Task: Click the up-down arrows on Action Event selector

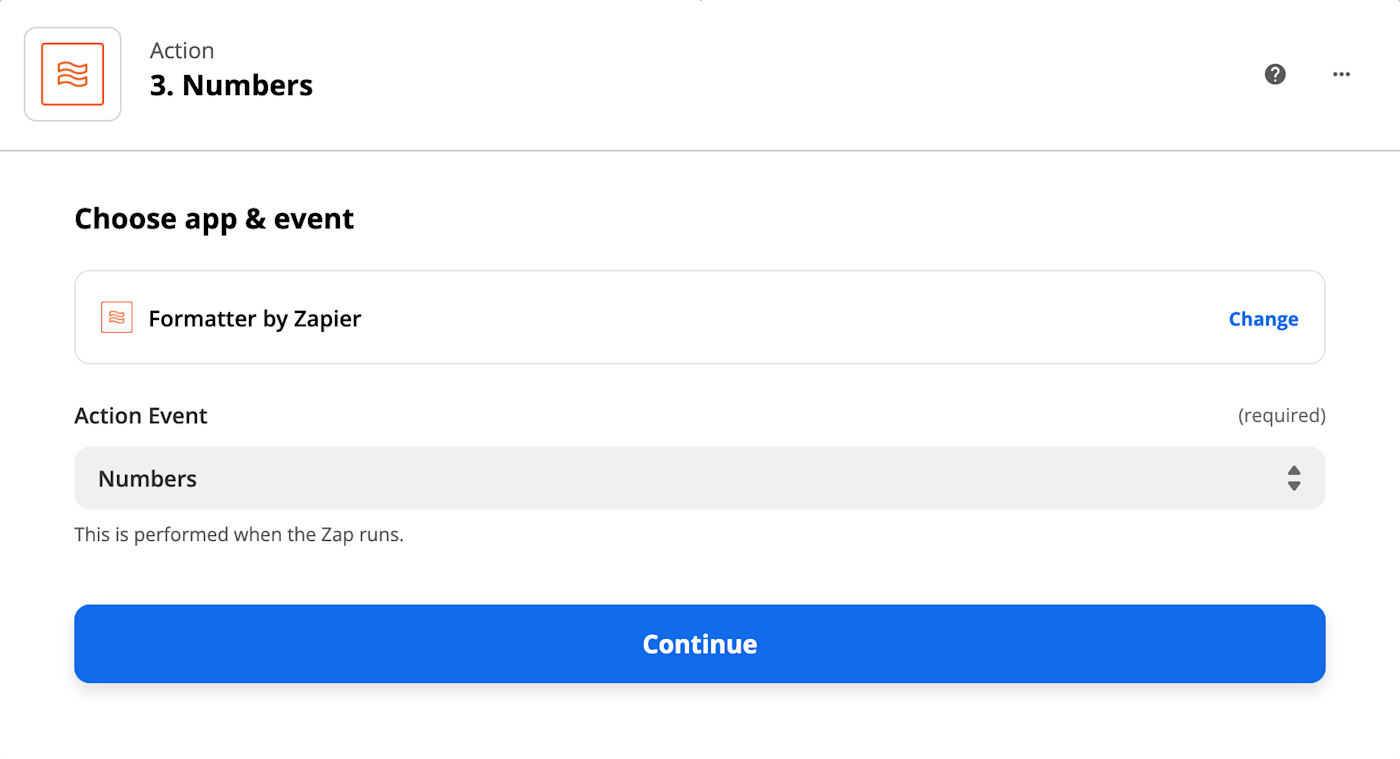Action: pyautogui.click(x=1294, y=478)
